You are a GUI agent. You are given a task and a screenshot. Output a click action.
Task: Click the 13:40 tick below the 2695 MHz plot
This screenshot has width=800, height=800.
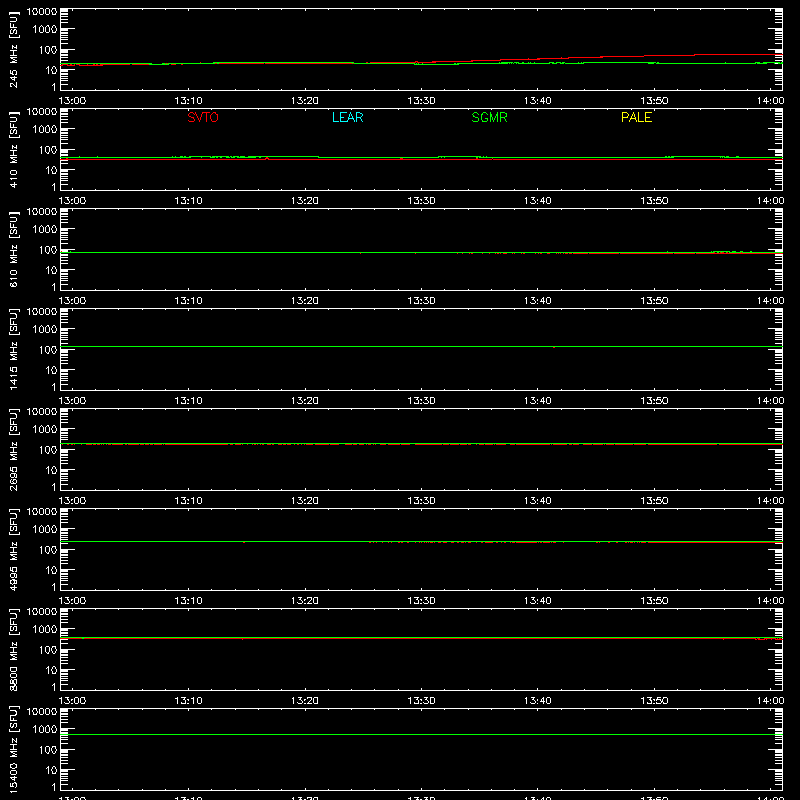538,501
